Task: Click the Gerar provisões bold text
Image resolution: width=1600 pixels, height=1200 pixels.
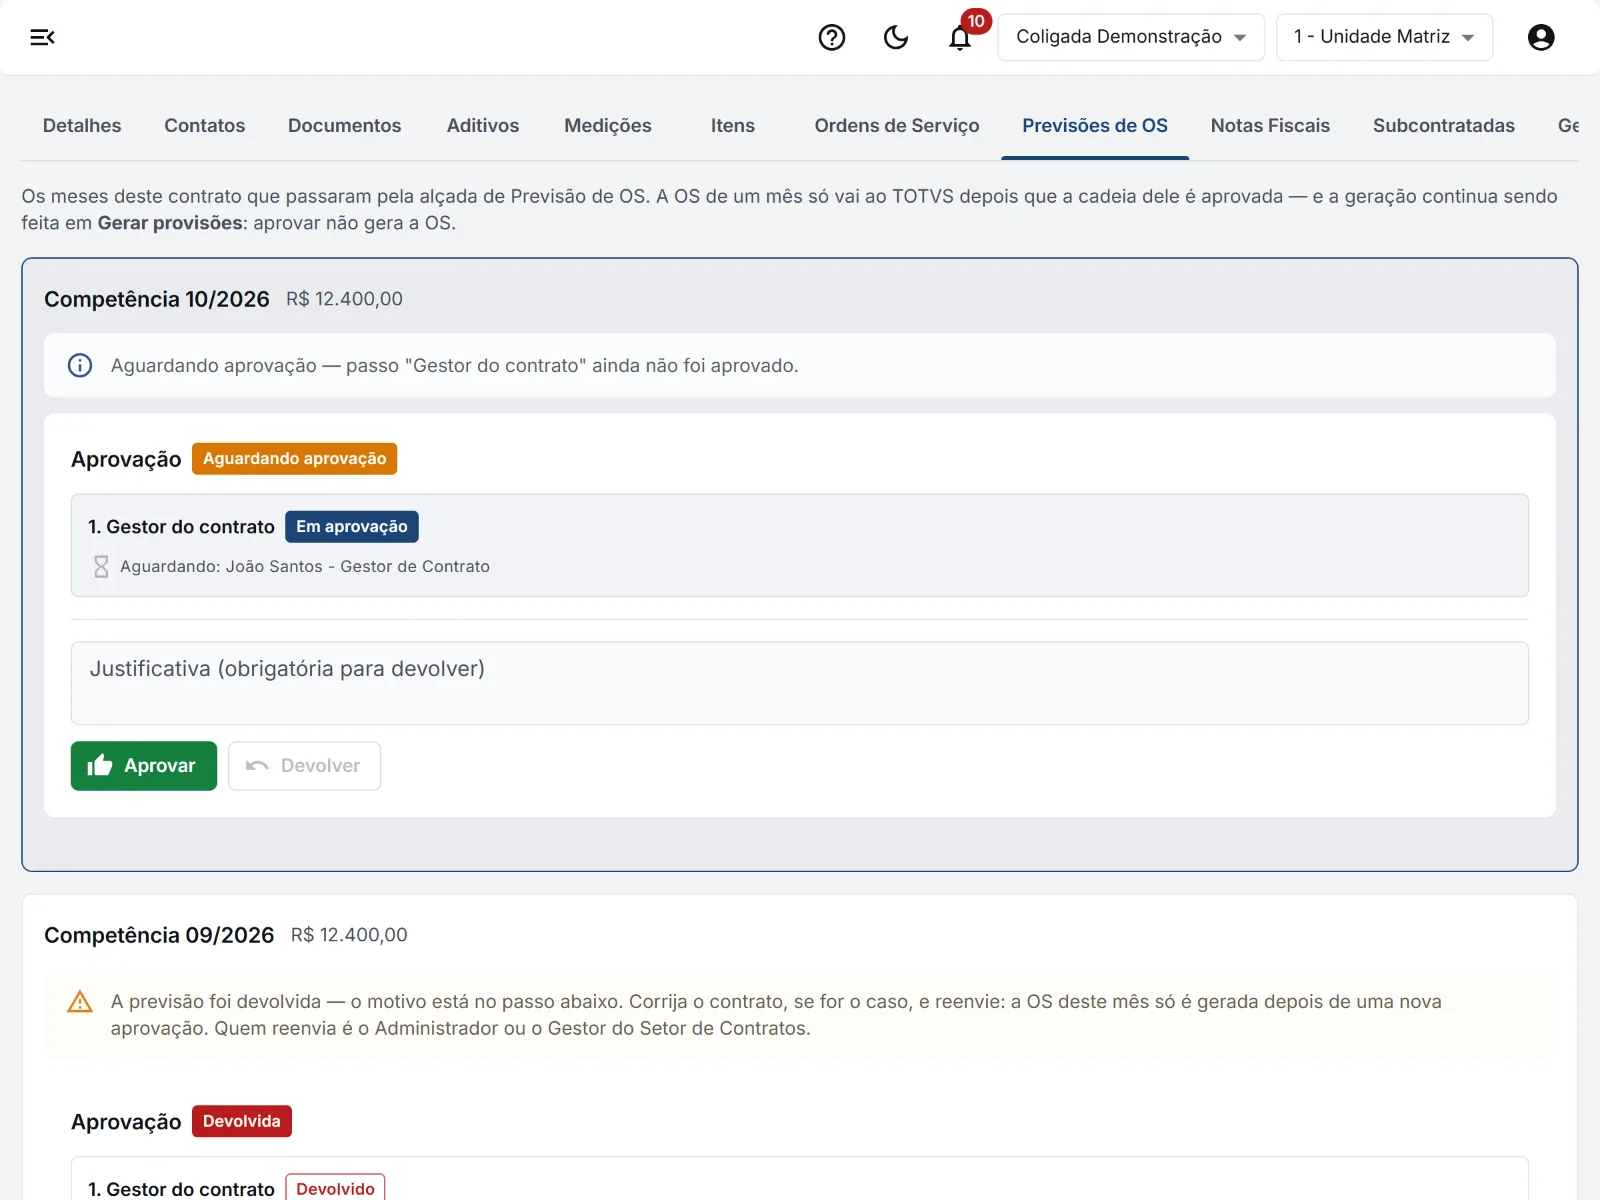Action: click(170, 223)
